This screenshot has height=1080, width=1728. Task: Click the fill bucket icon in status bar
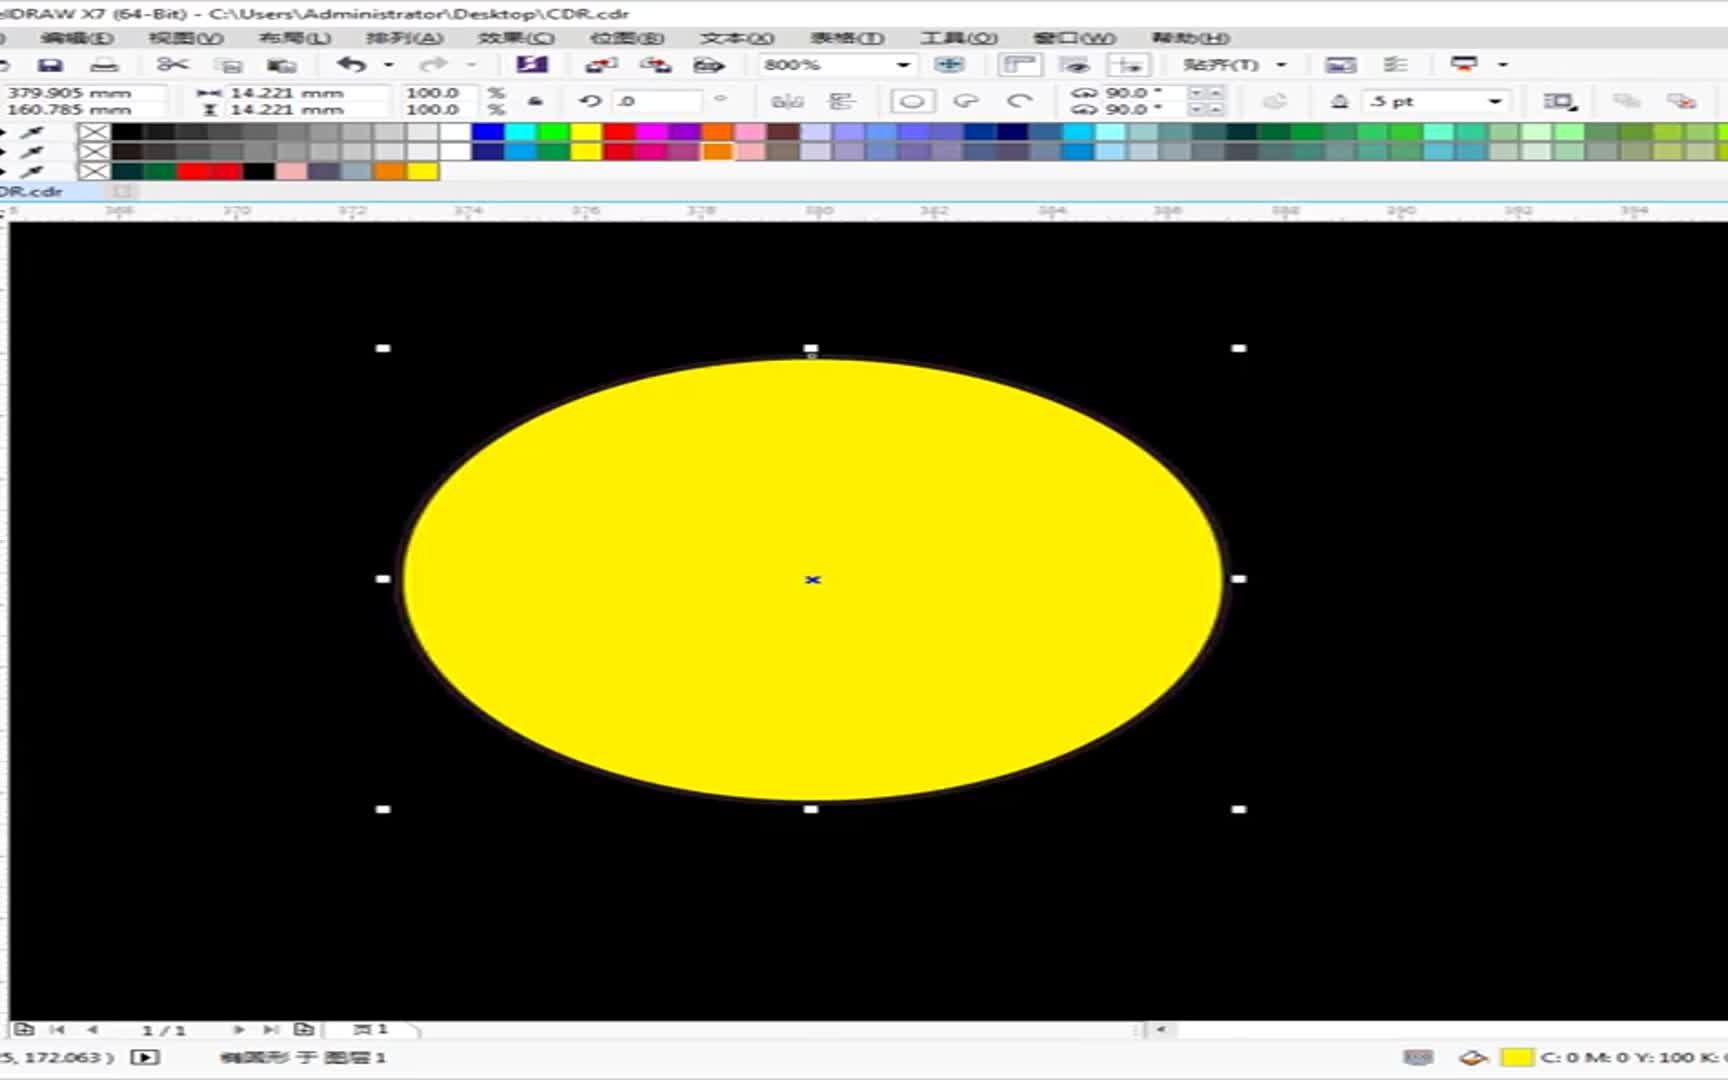(1473, 1057)
